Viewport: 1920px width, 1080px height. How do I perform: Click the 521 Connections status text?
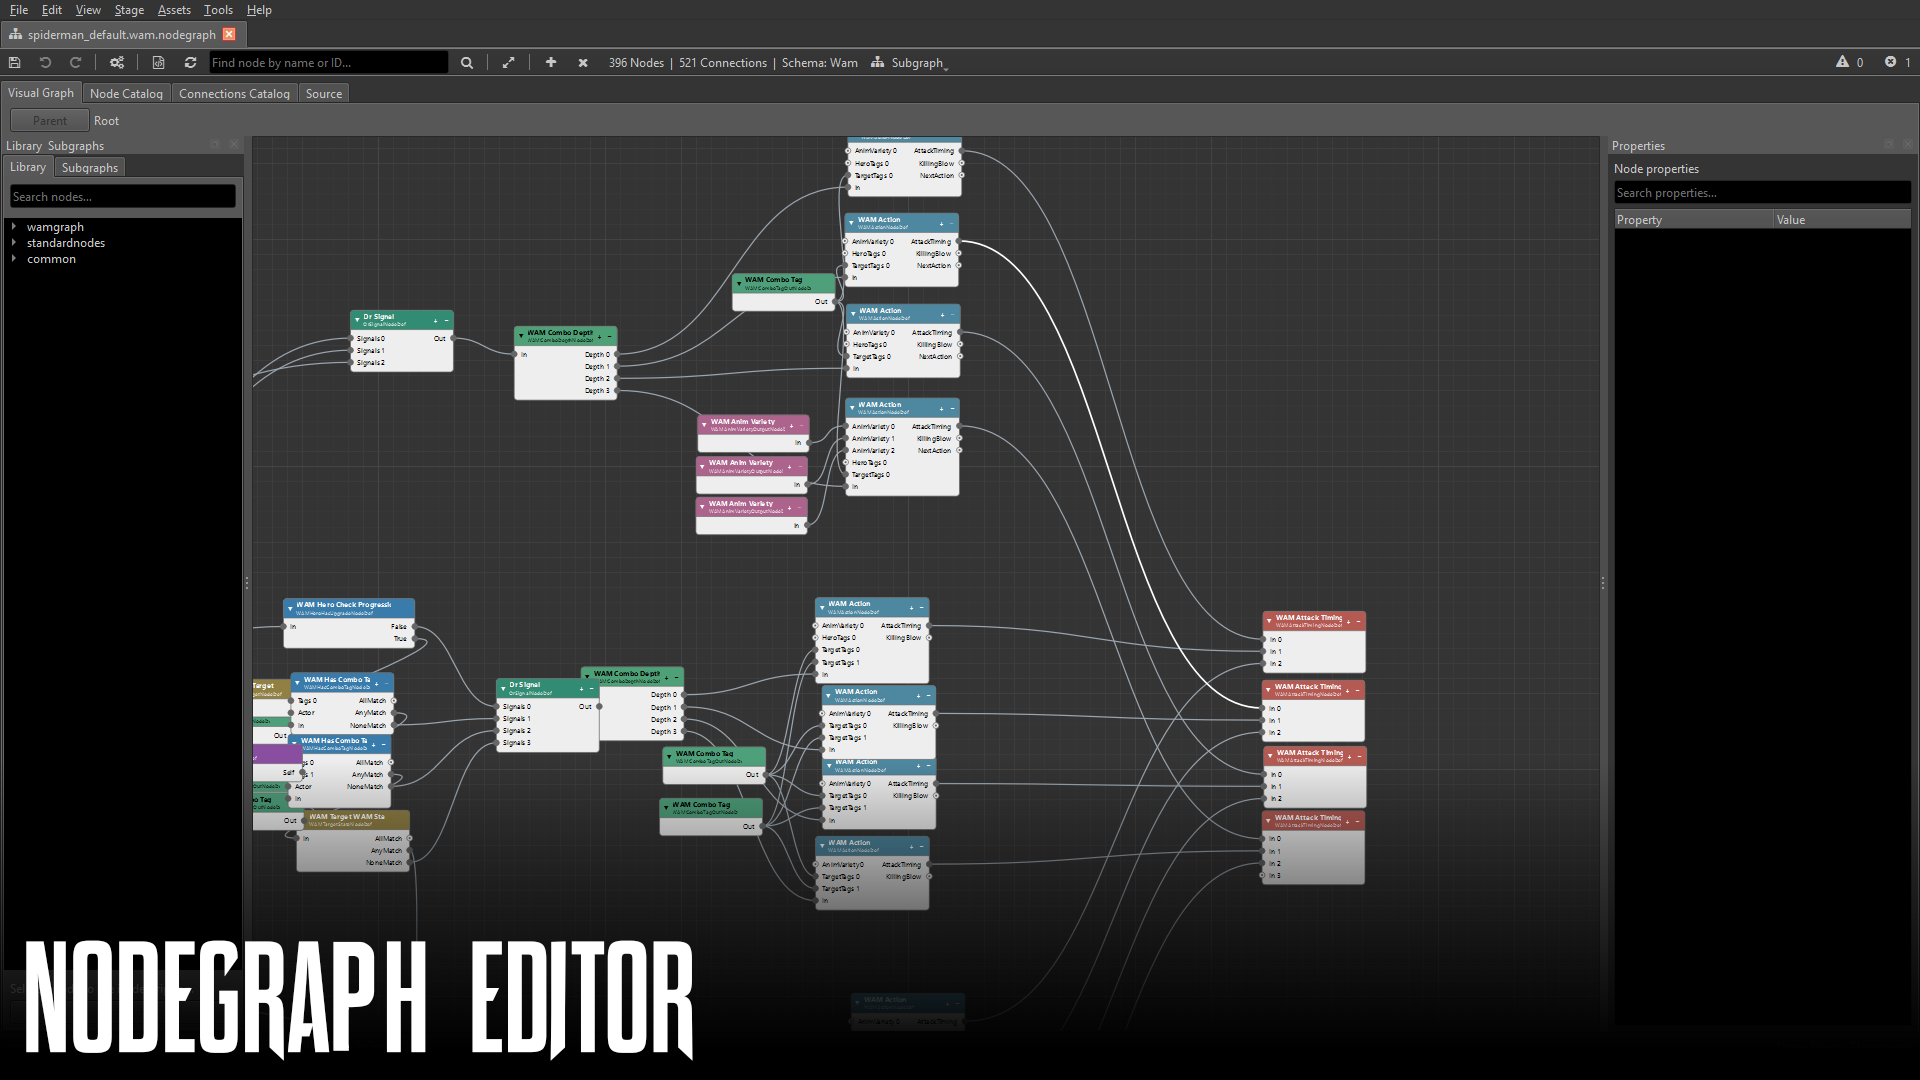[723, 63]
